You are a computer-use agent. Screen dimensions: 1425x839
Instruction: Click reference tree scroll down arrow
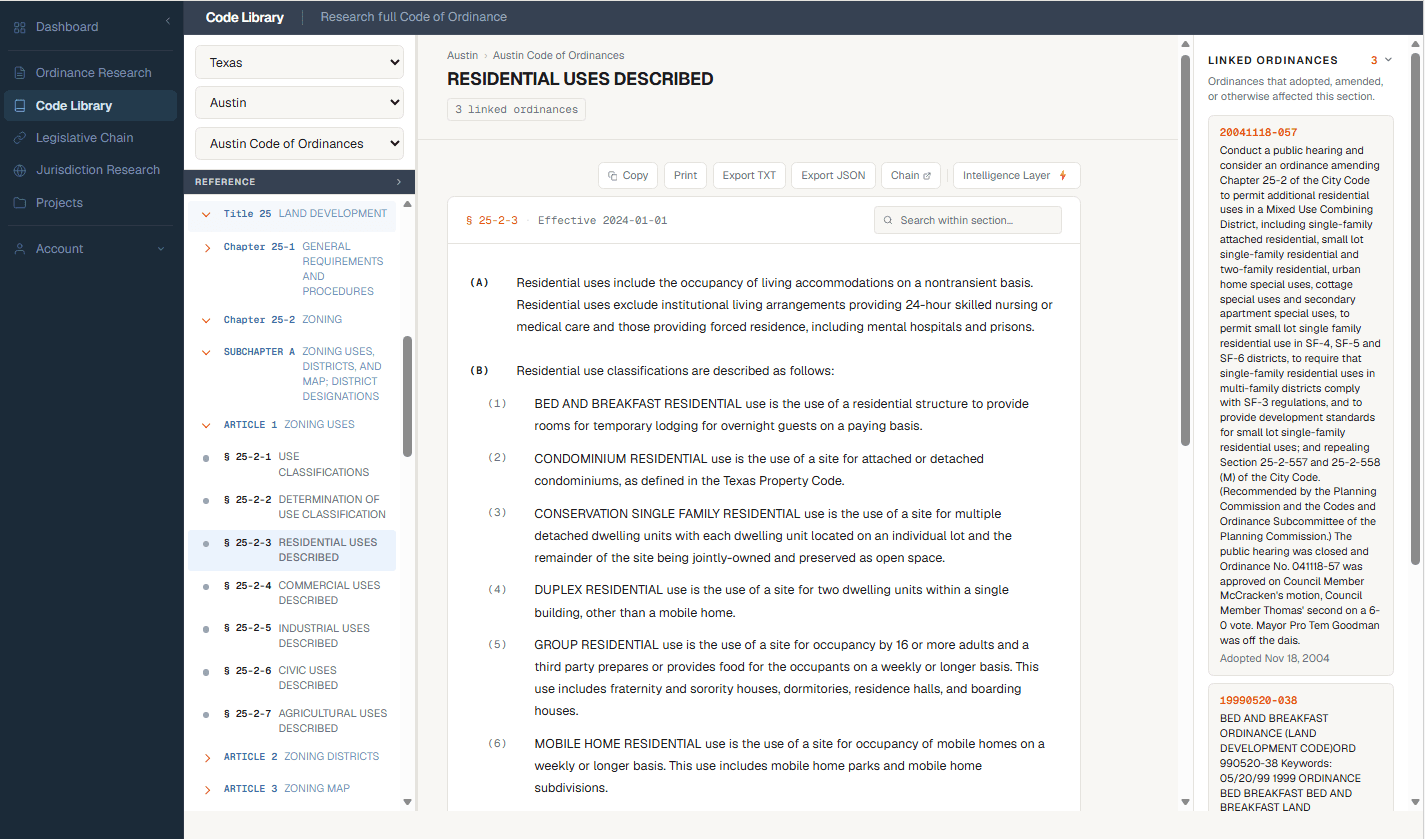pyautogui.click(x=407, y=802)
